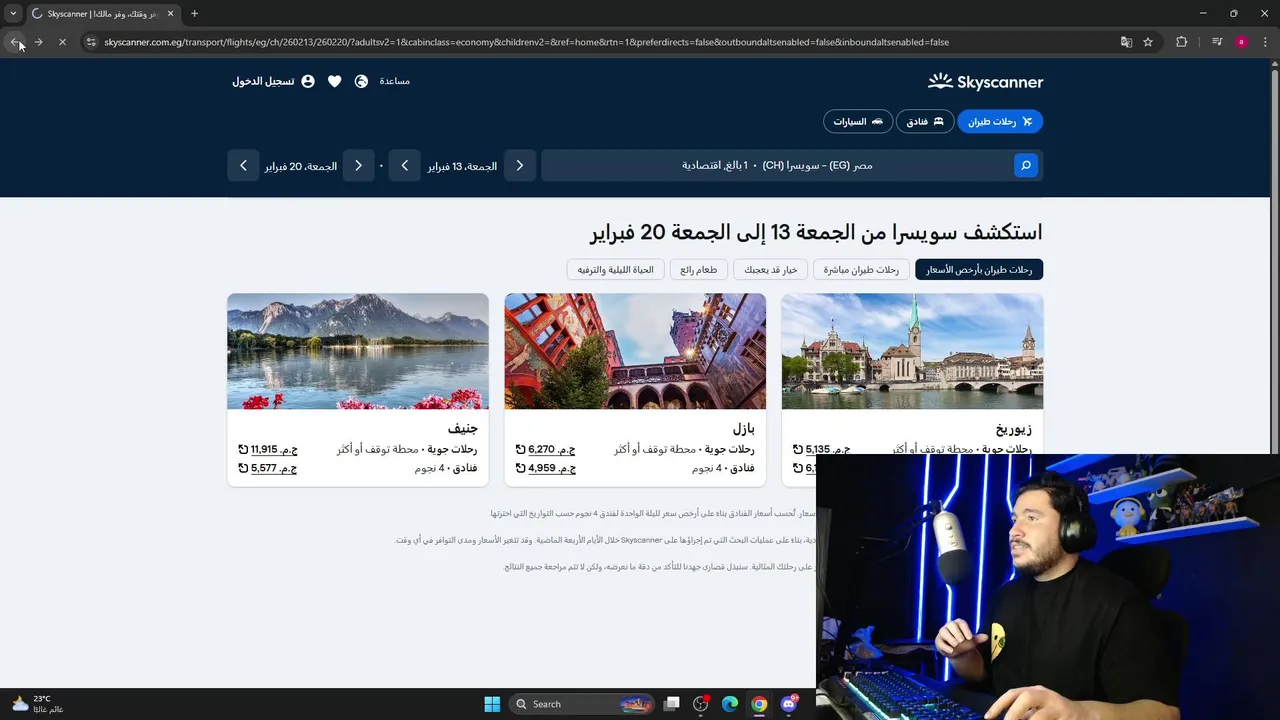Select the رحلات طيران مباشرة filter chip
Viewport: 1280px width, 720px height.
point(862,269)
